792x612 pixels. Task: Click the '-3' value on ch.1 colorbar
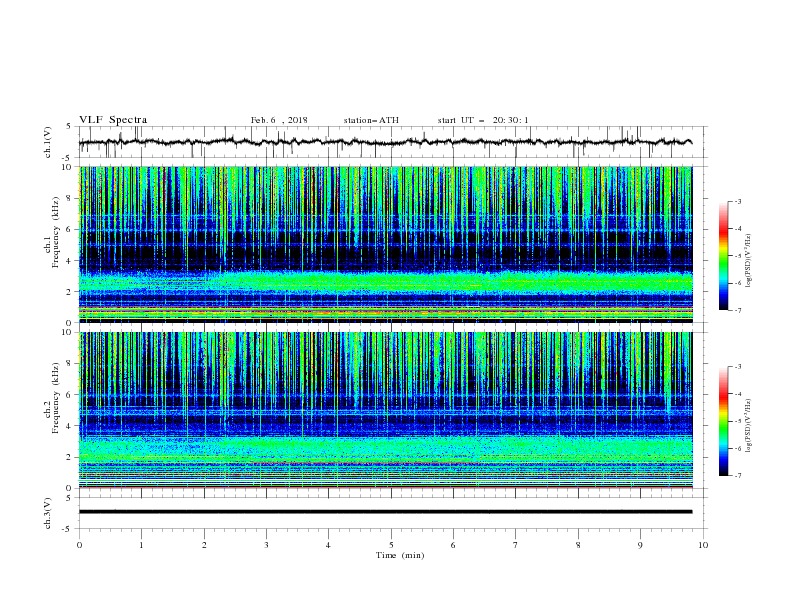(737, 201)
